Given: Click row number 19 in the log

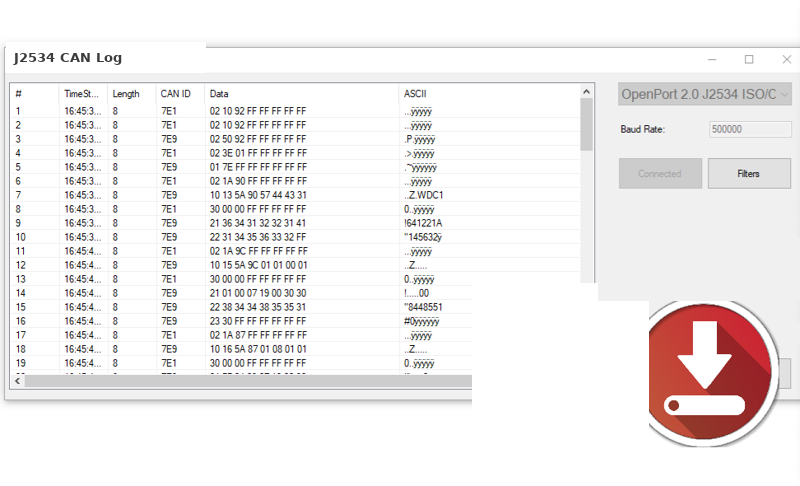Looking at the screenshot, I should coord(20,363).
